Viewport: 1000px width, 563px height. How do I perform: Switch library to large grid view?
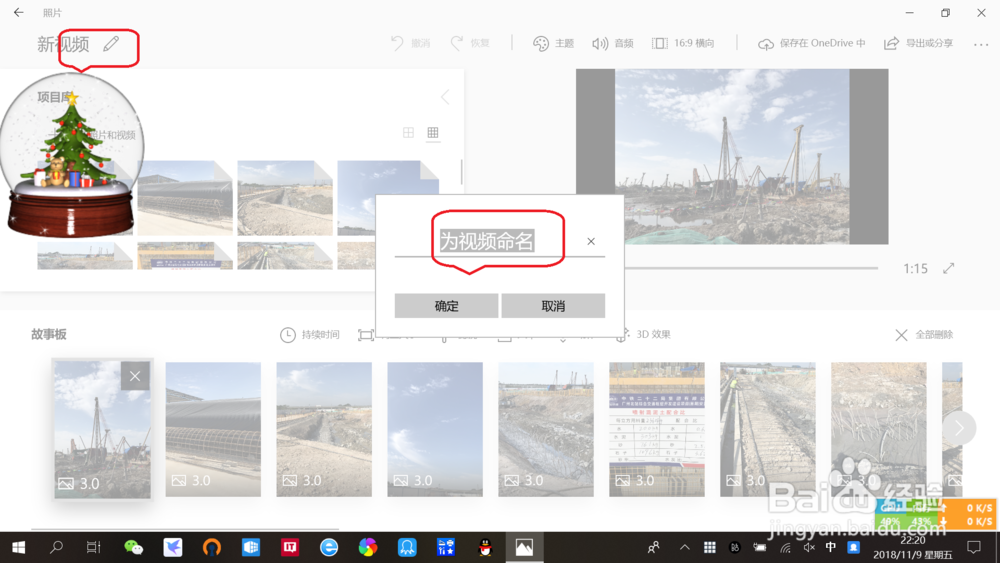408,132
